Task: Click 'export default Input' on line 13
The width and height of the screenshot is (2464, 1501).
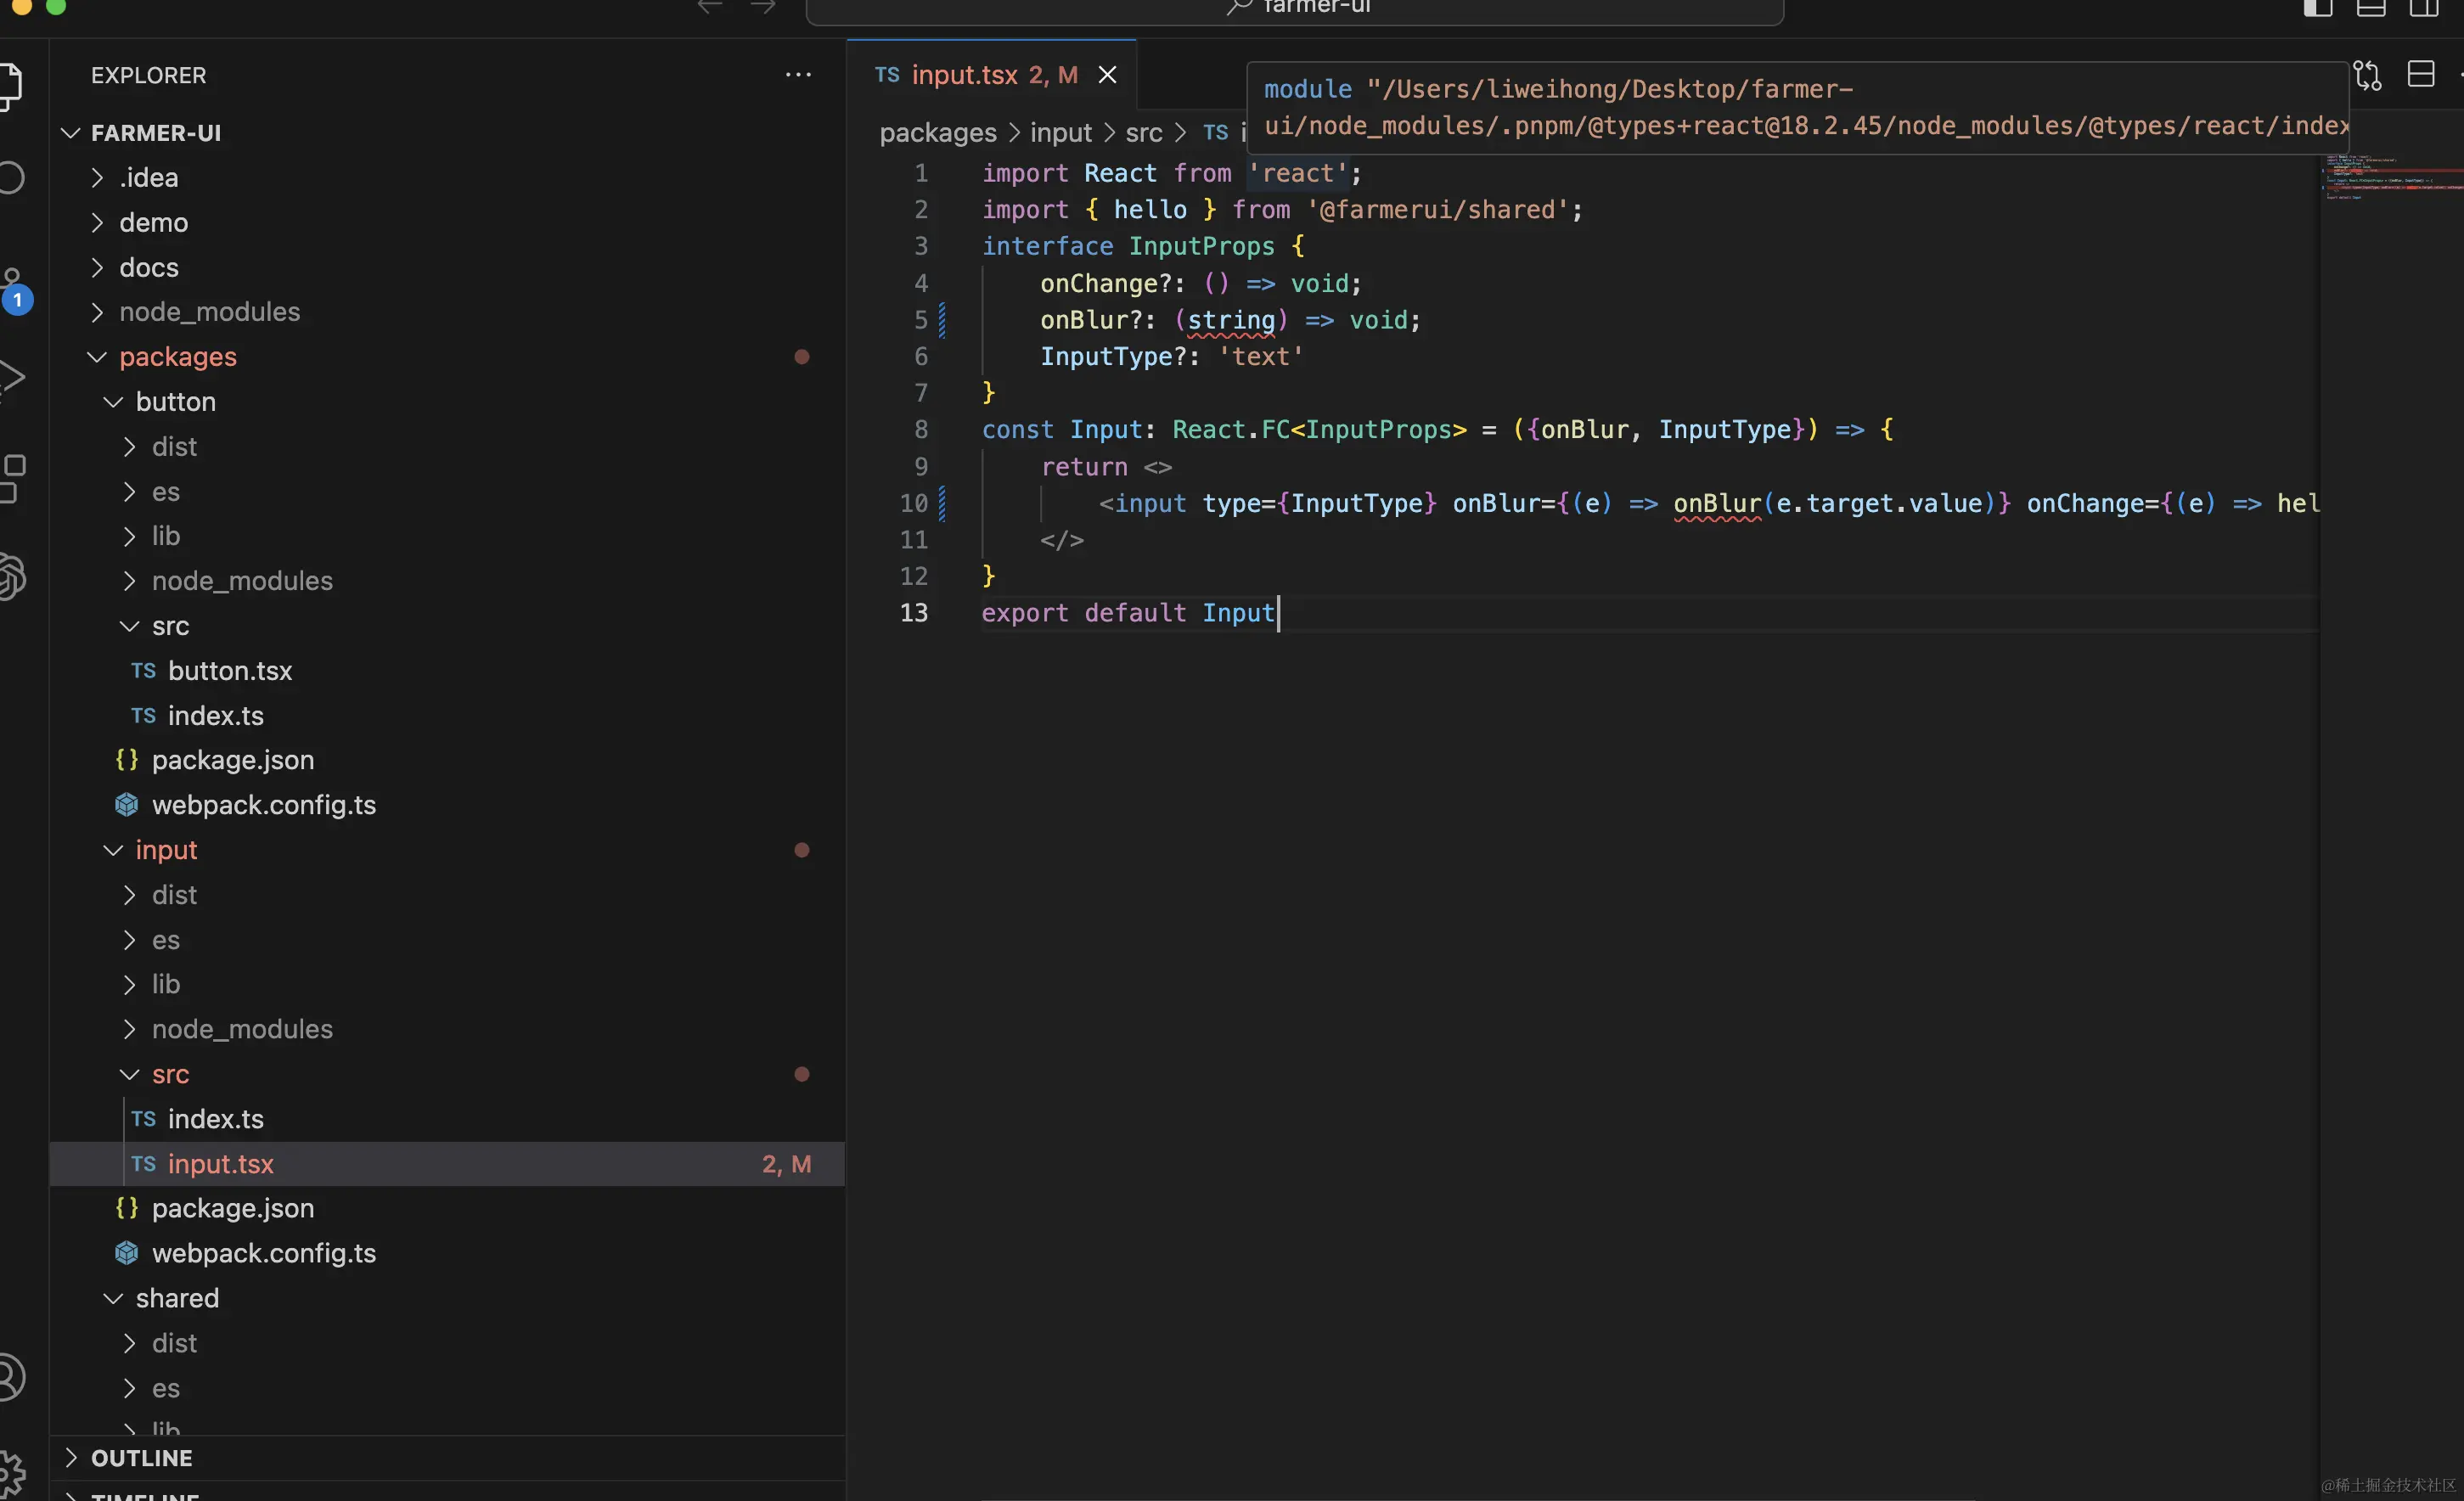Action: (1128, 613)
